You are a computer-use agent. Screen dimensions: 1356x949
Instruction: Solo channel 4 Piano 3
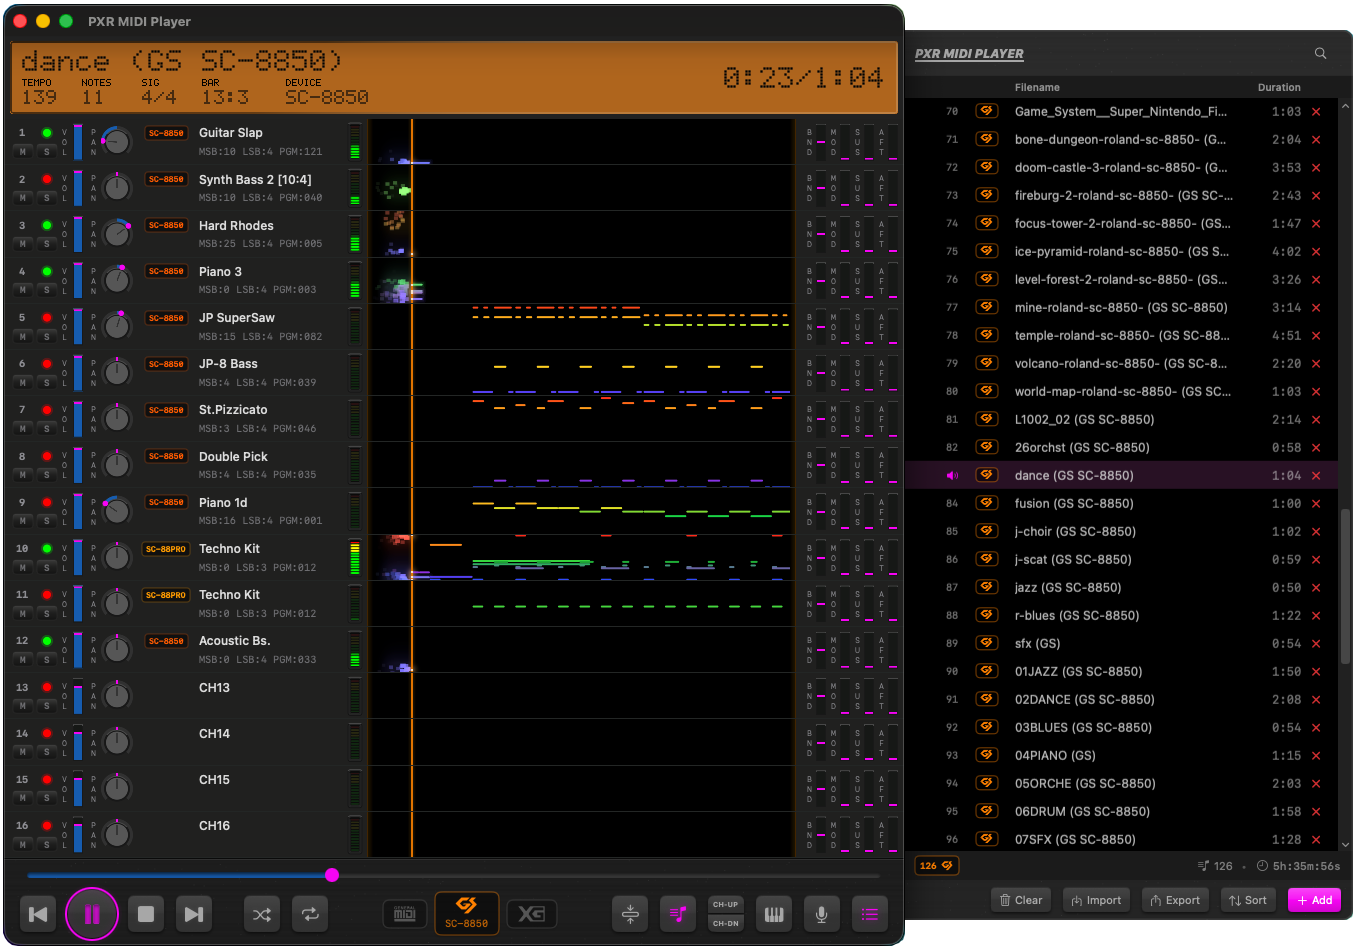pos(46,290)
